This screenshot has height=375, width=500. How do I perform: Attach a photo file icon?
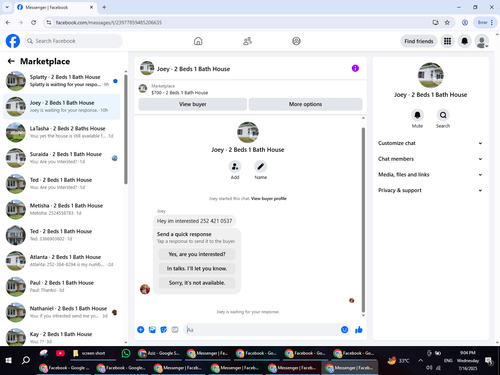click(152, 330)
